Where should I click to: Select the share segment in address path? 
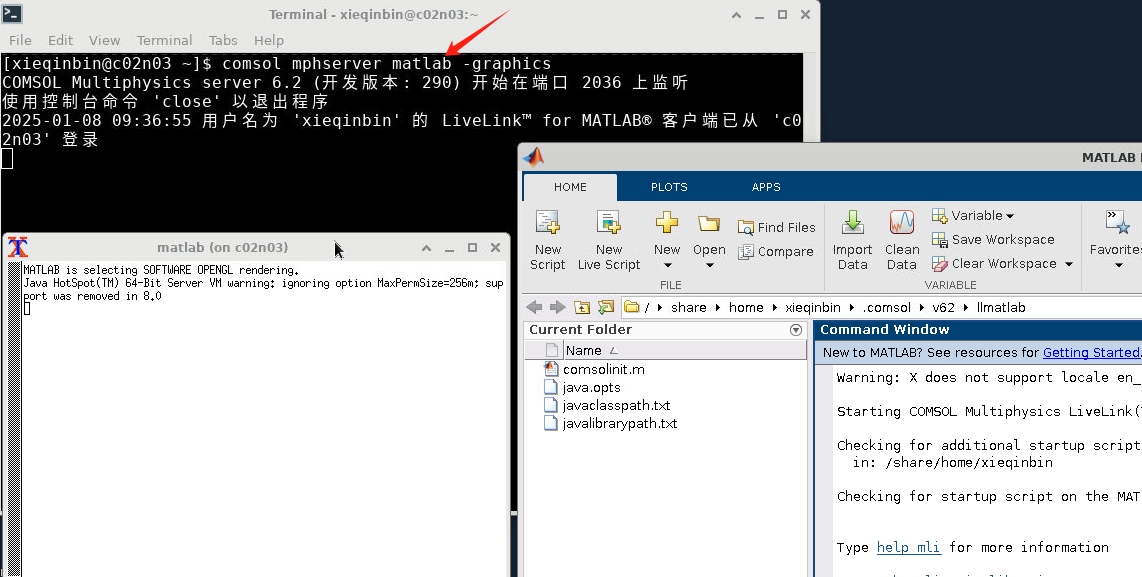pyautogui.click(x=688, y=307)
